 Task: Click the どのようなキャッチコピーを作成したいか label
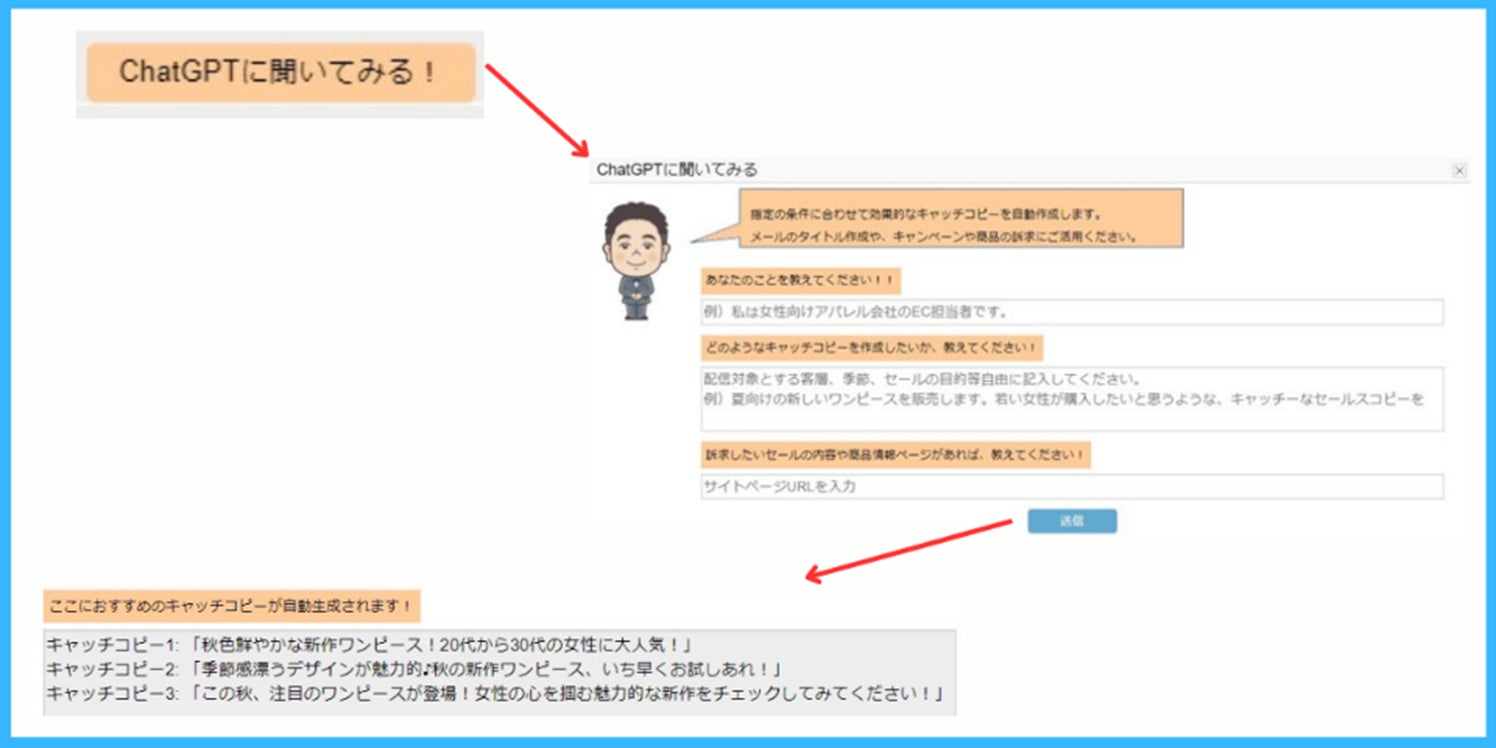pyautogui.click(x=872, y=349)
